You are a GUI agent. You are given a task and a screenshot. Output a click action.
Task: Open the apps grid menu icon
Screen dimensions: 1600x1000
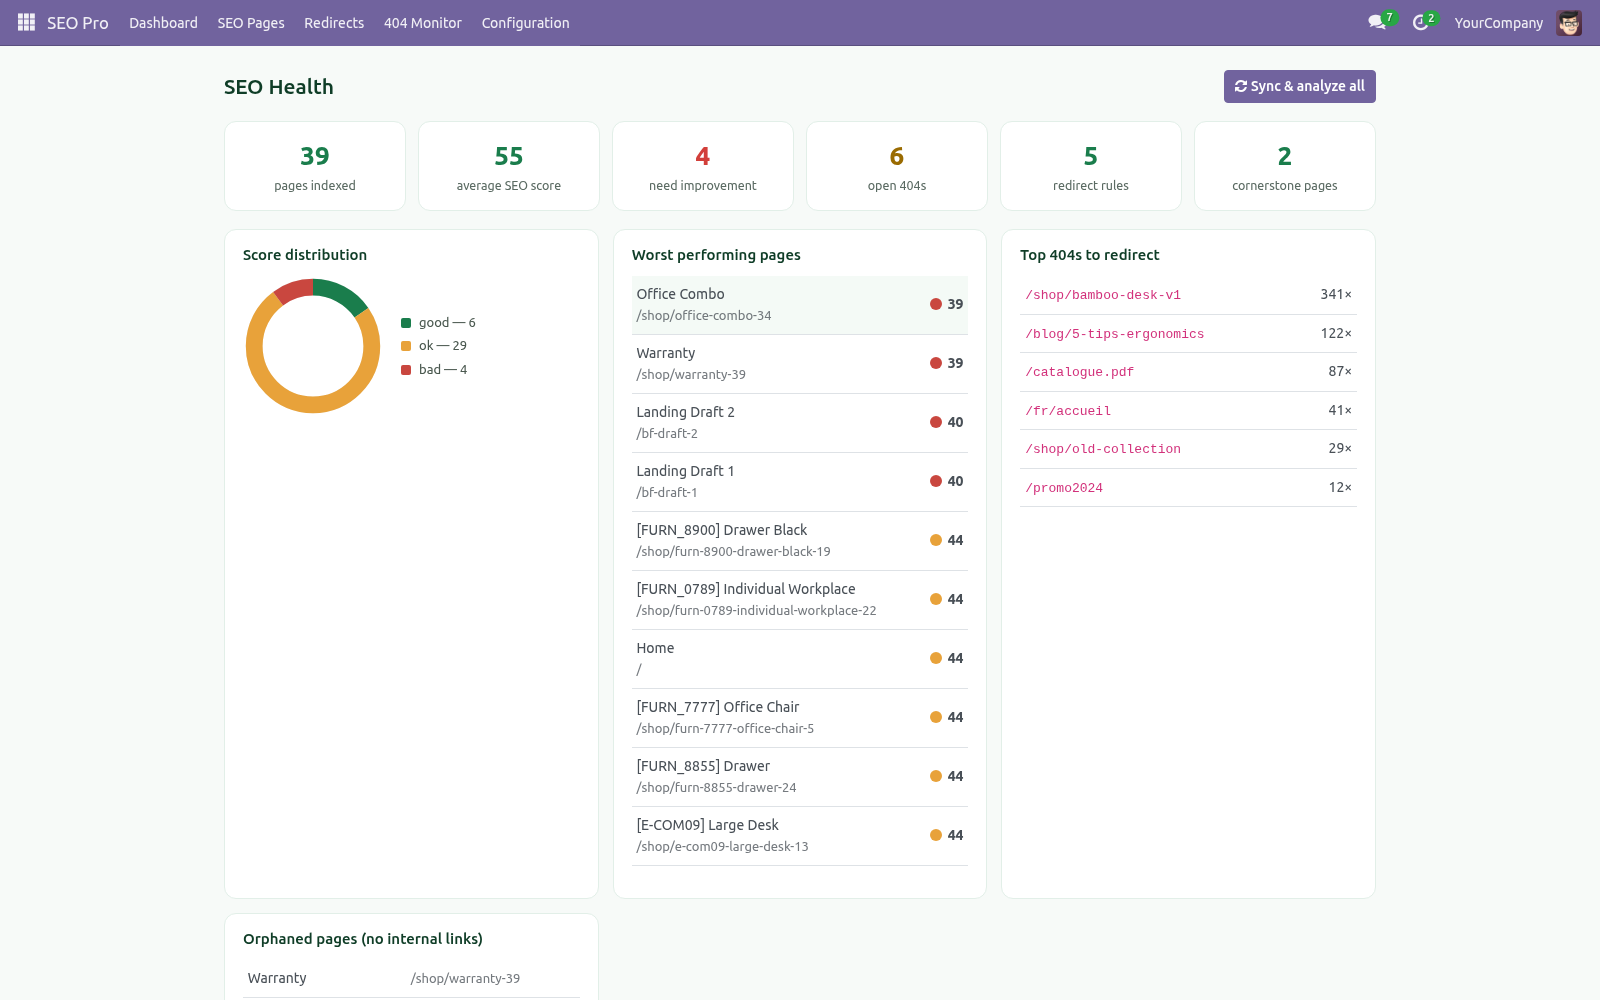click(26, 22)
